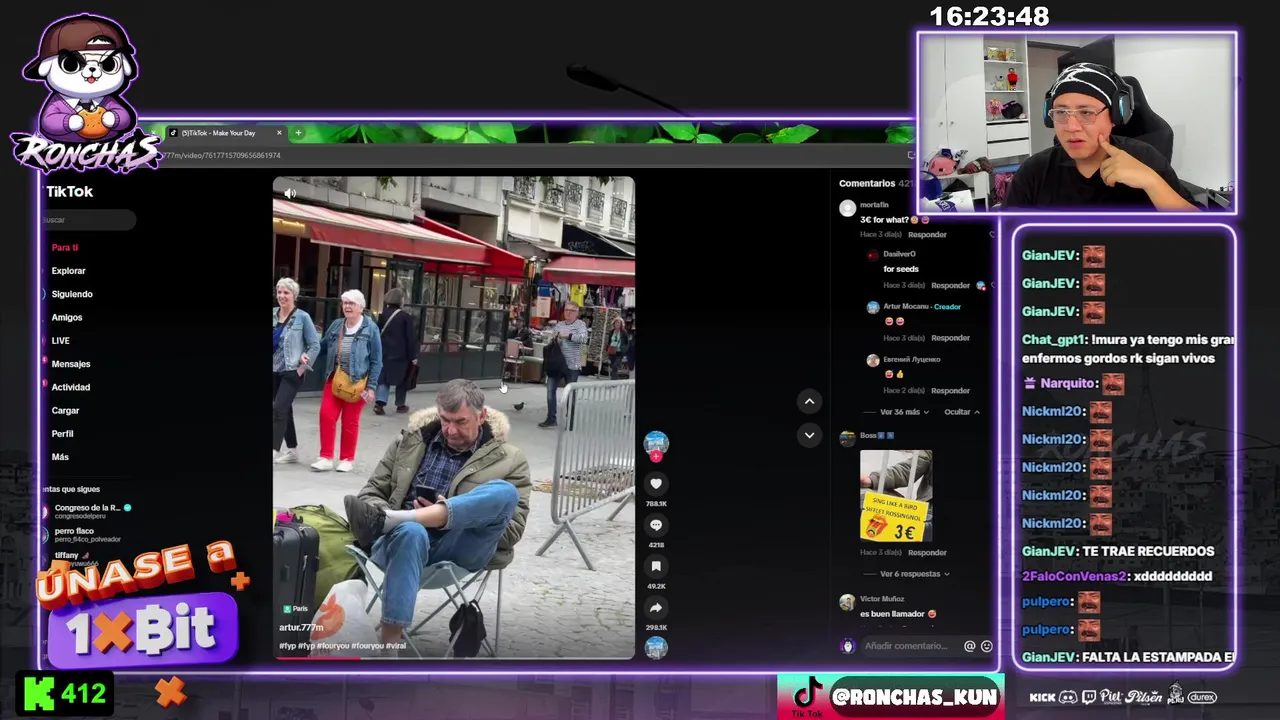Share the video using arrow icon
This screenshot has width=1280, height=720.
tap(656, 607)
